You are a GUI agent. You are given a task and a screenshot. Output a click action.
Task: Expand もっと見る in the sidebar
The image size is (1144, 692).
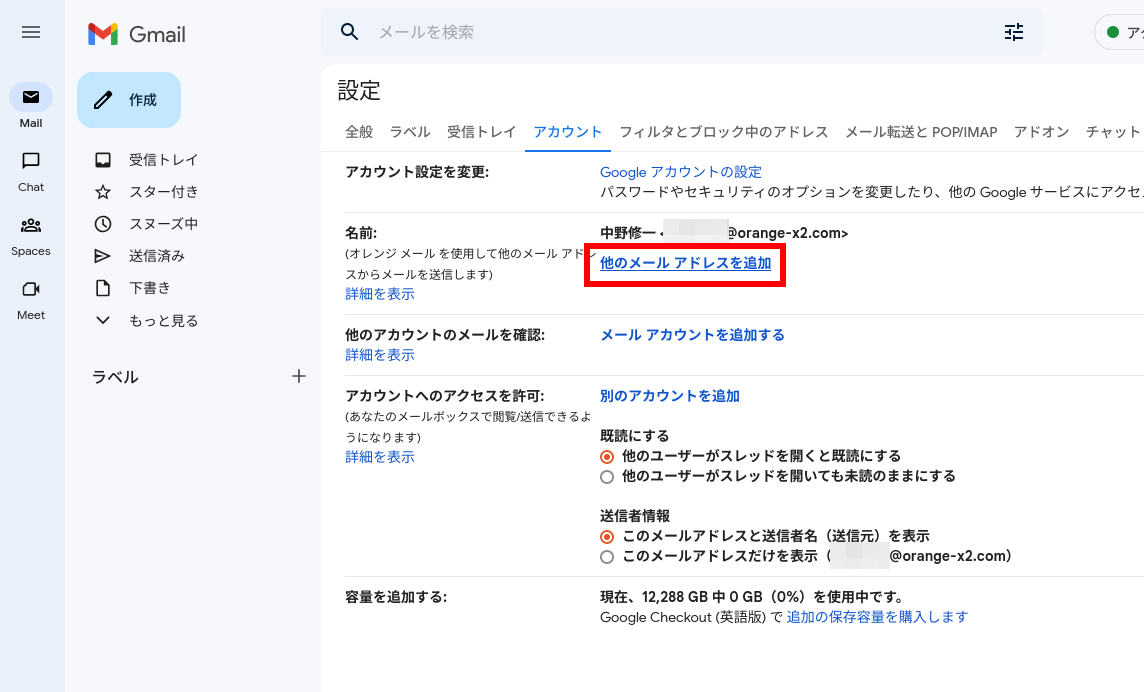click(148, 321)
